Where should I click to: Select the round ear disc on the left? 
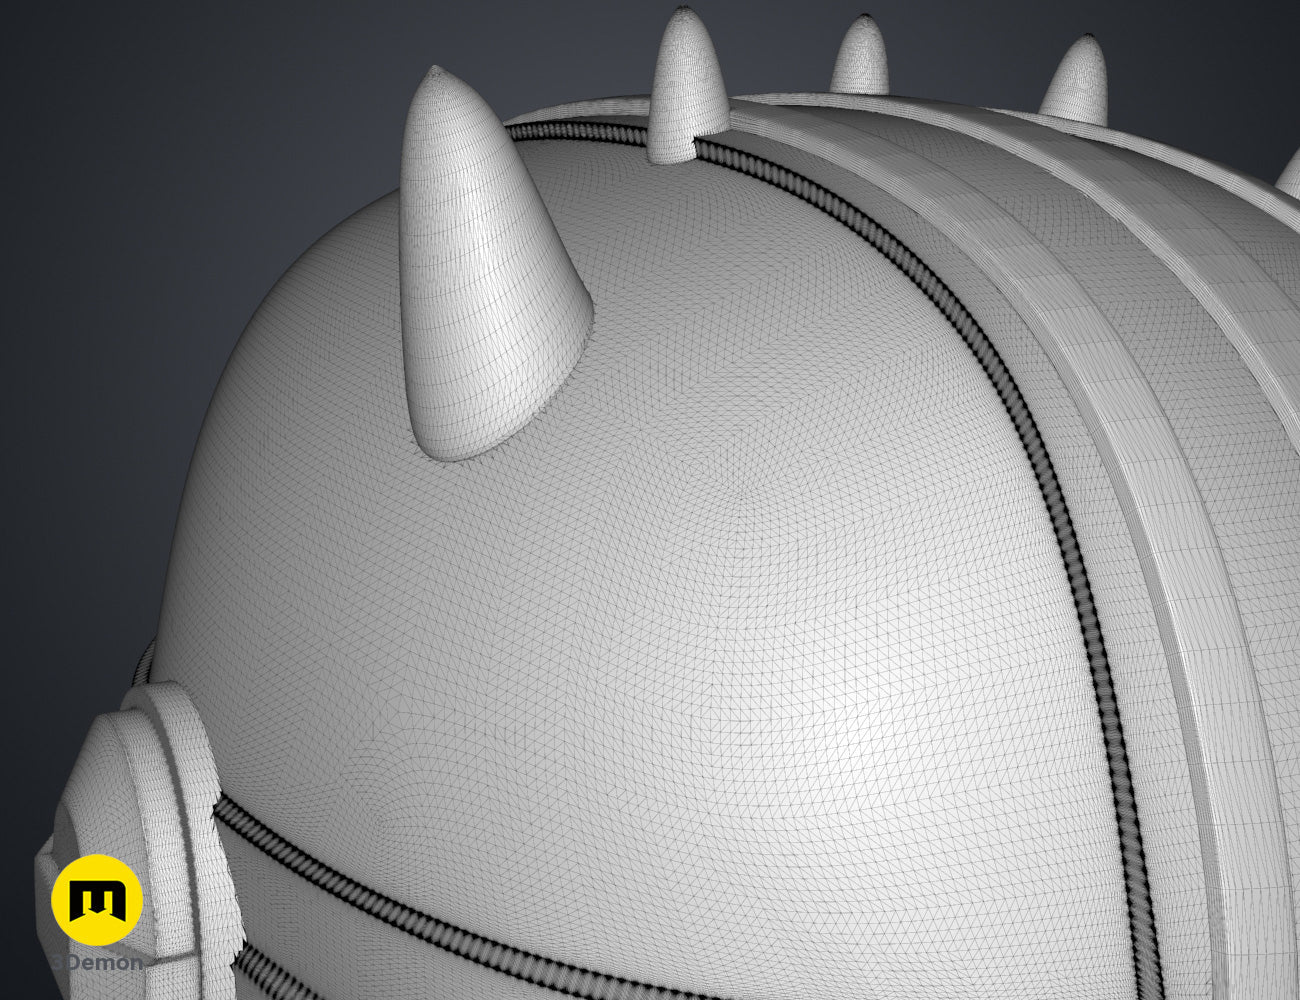[x=130, y=840]
